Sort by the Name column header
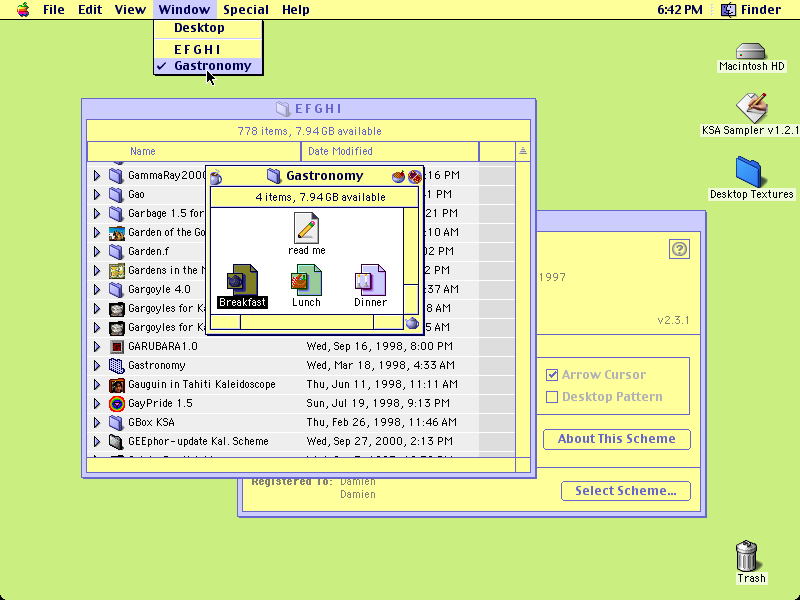This screenshot has width=800, height=600. coord(194,151)
